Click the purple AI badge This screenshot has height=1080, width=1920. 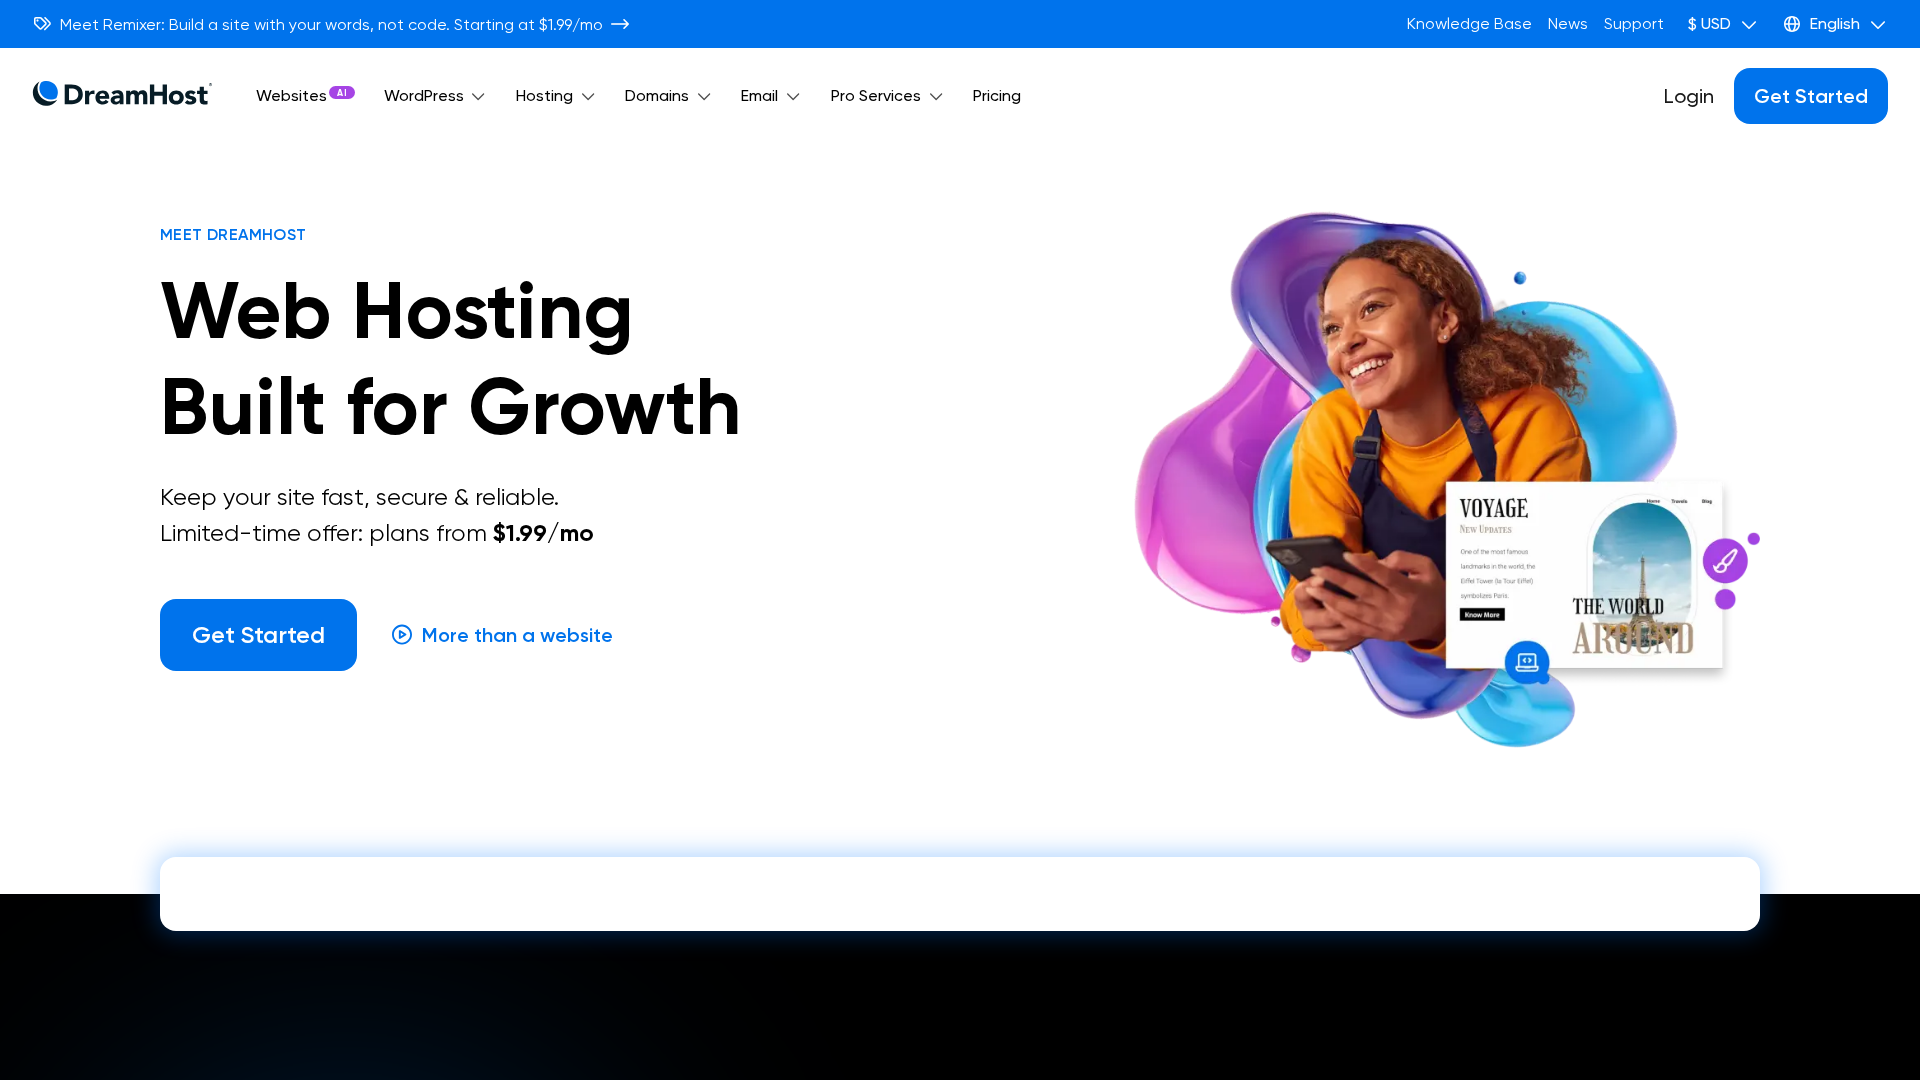pos(342,92)
